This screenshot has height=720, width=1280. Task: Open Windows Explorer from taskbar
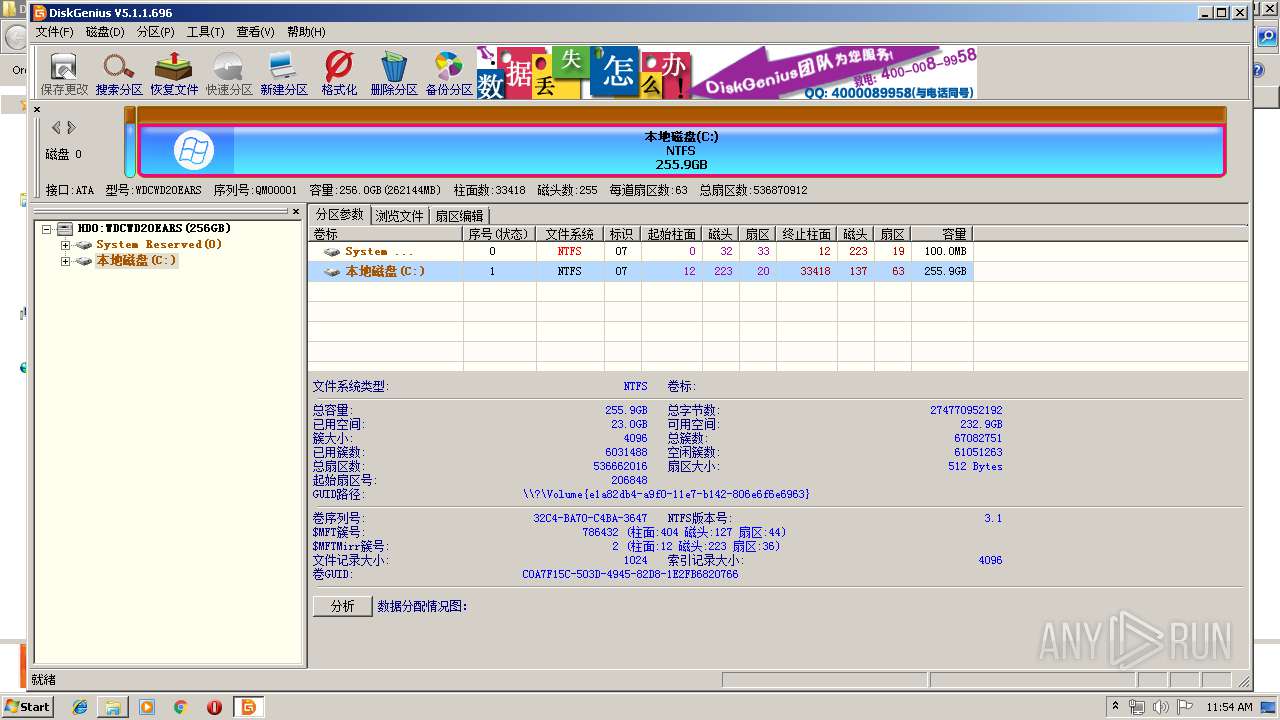click(113, 707)
